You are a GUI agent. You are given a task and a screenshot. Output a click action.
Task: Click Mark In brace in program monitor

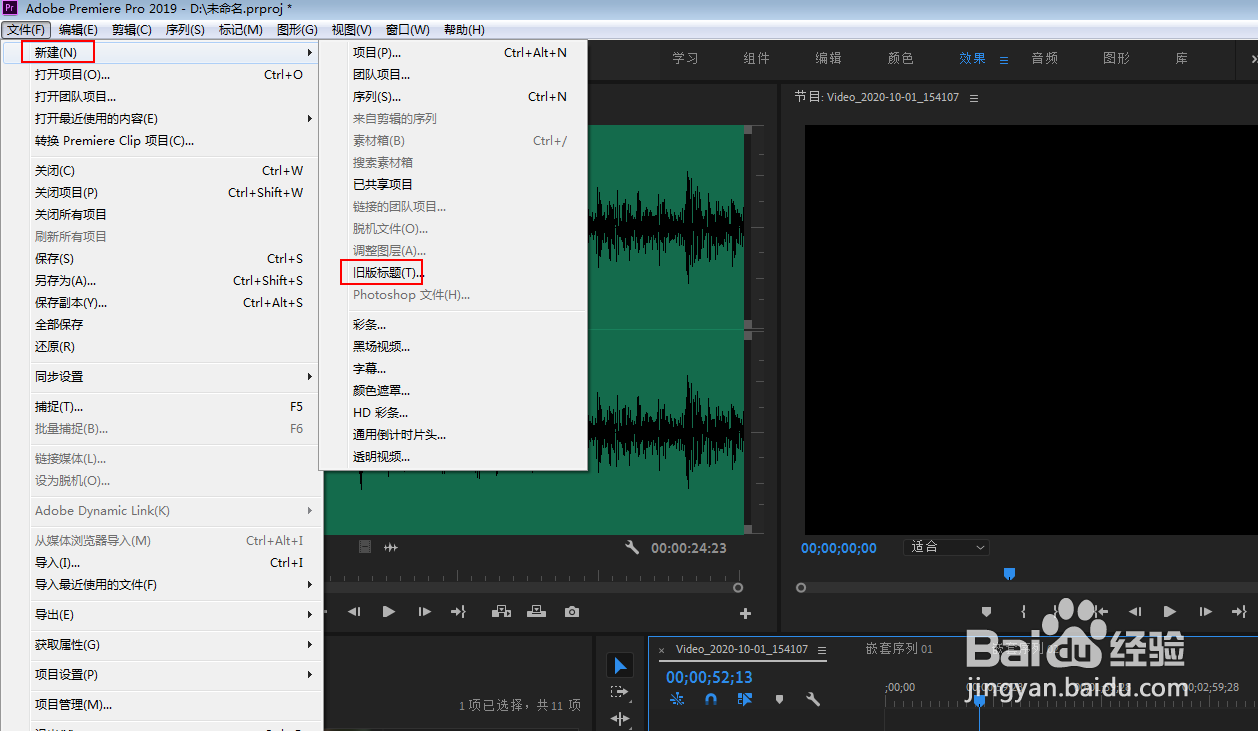(1023, 611)
